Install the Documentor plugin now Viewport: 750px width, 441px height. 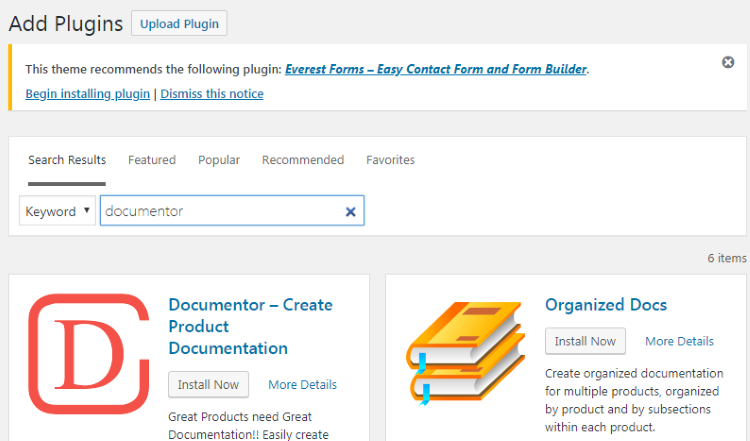coord(208,385)
